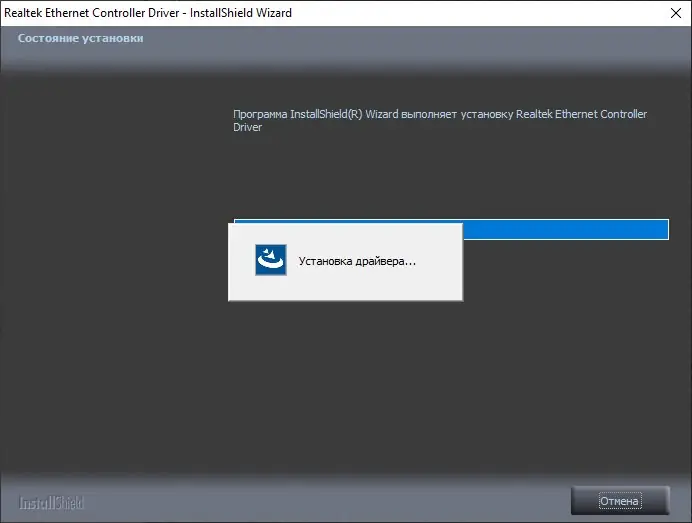Close the InstallShield Wizard window
Image resolution: width=692 pixels, height=523 pixels.
(x=676, y=13)
